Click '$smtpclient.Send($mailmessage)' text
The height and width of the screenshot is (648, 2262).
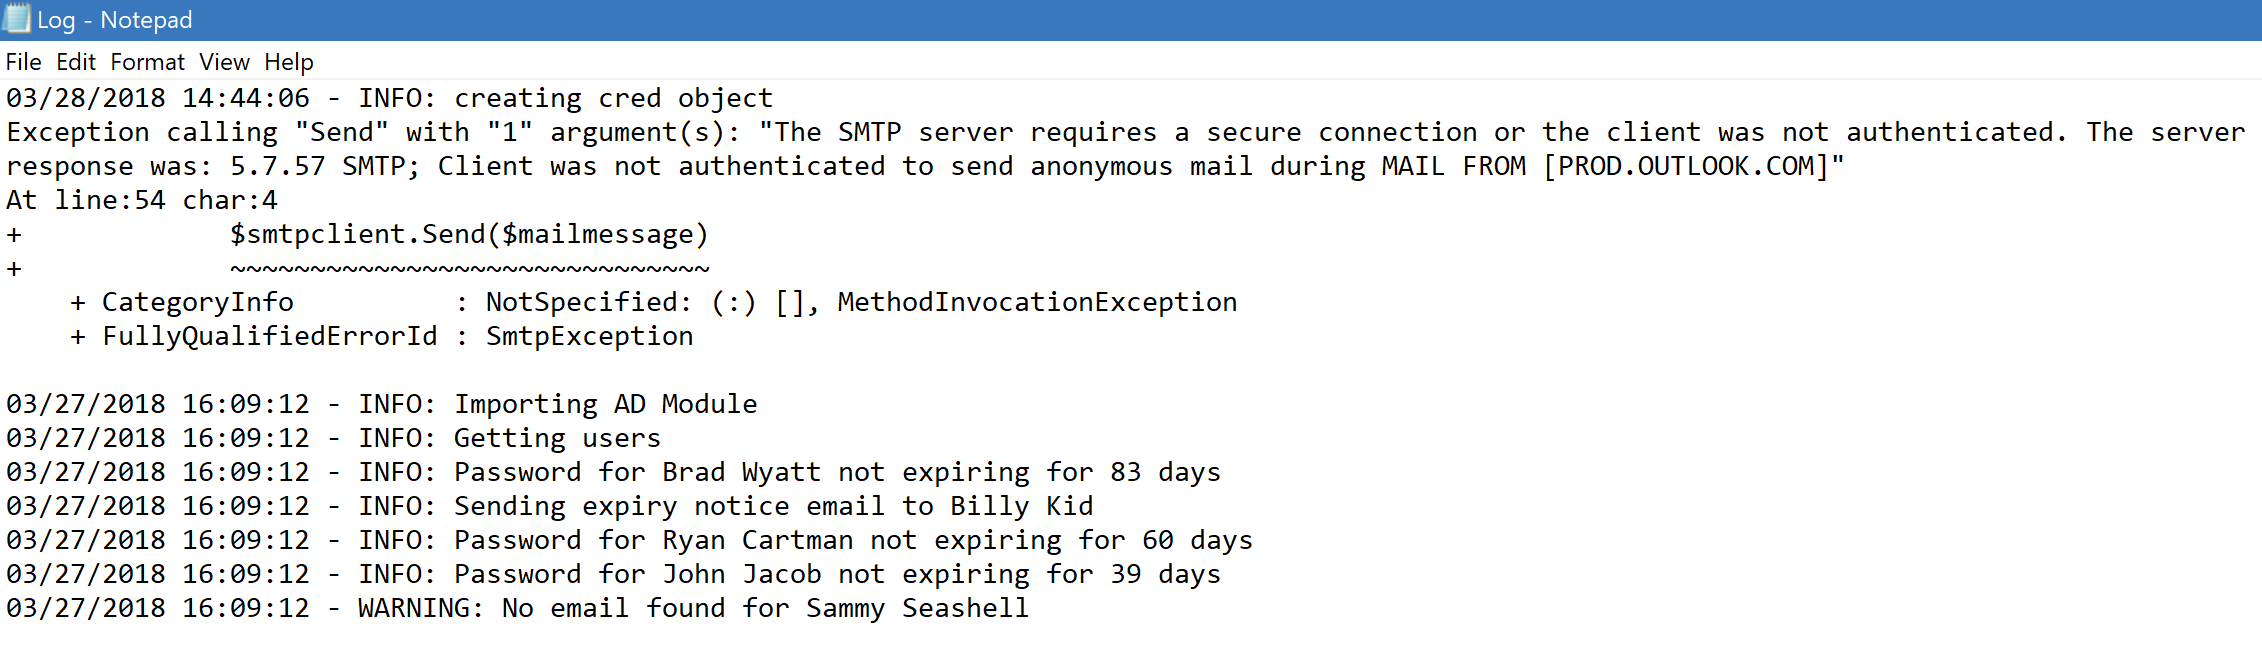(x=469, y=234)
